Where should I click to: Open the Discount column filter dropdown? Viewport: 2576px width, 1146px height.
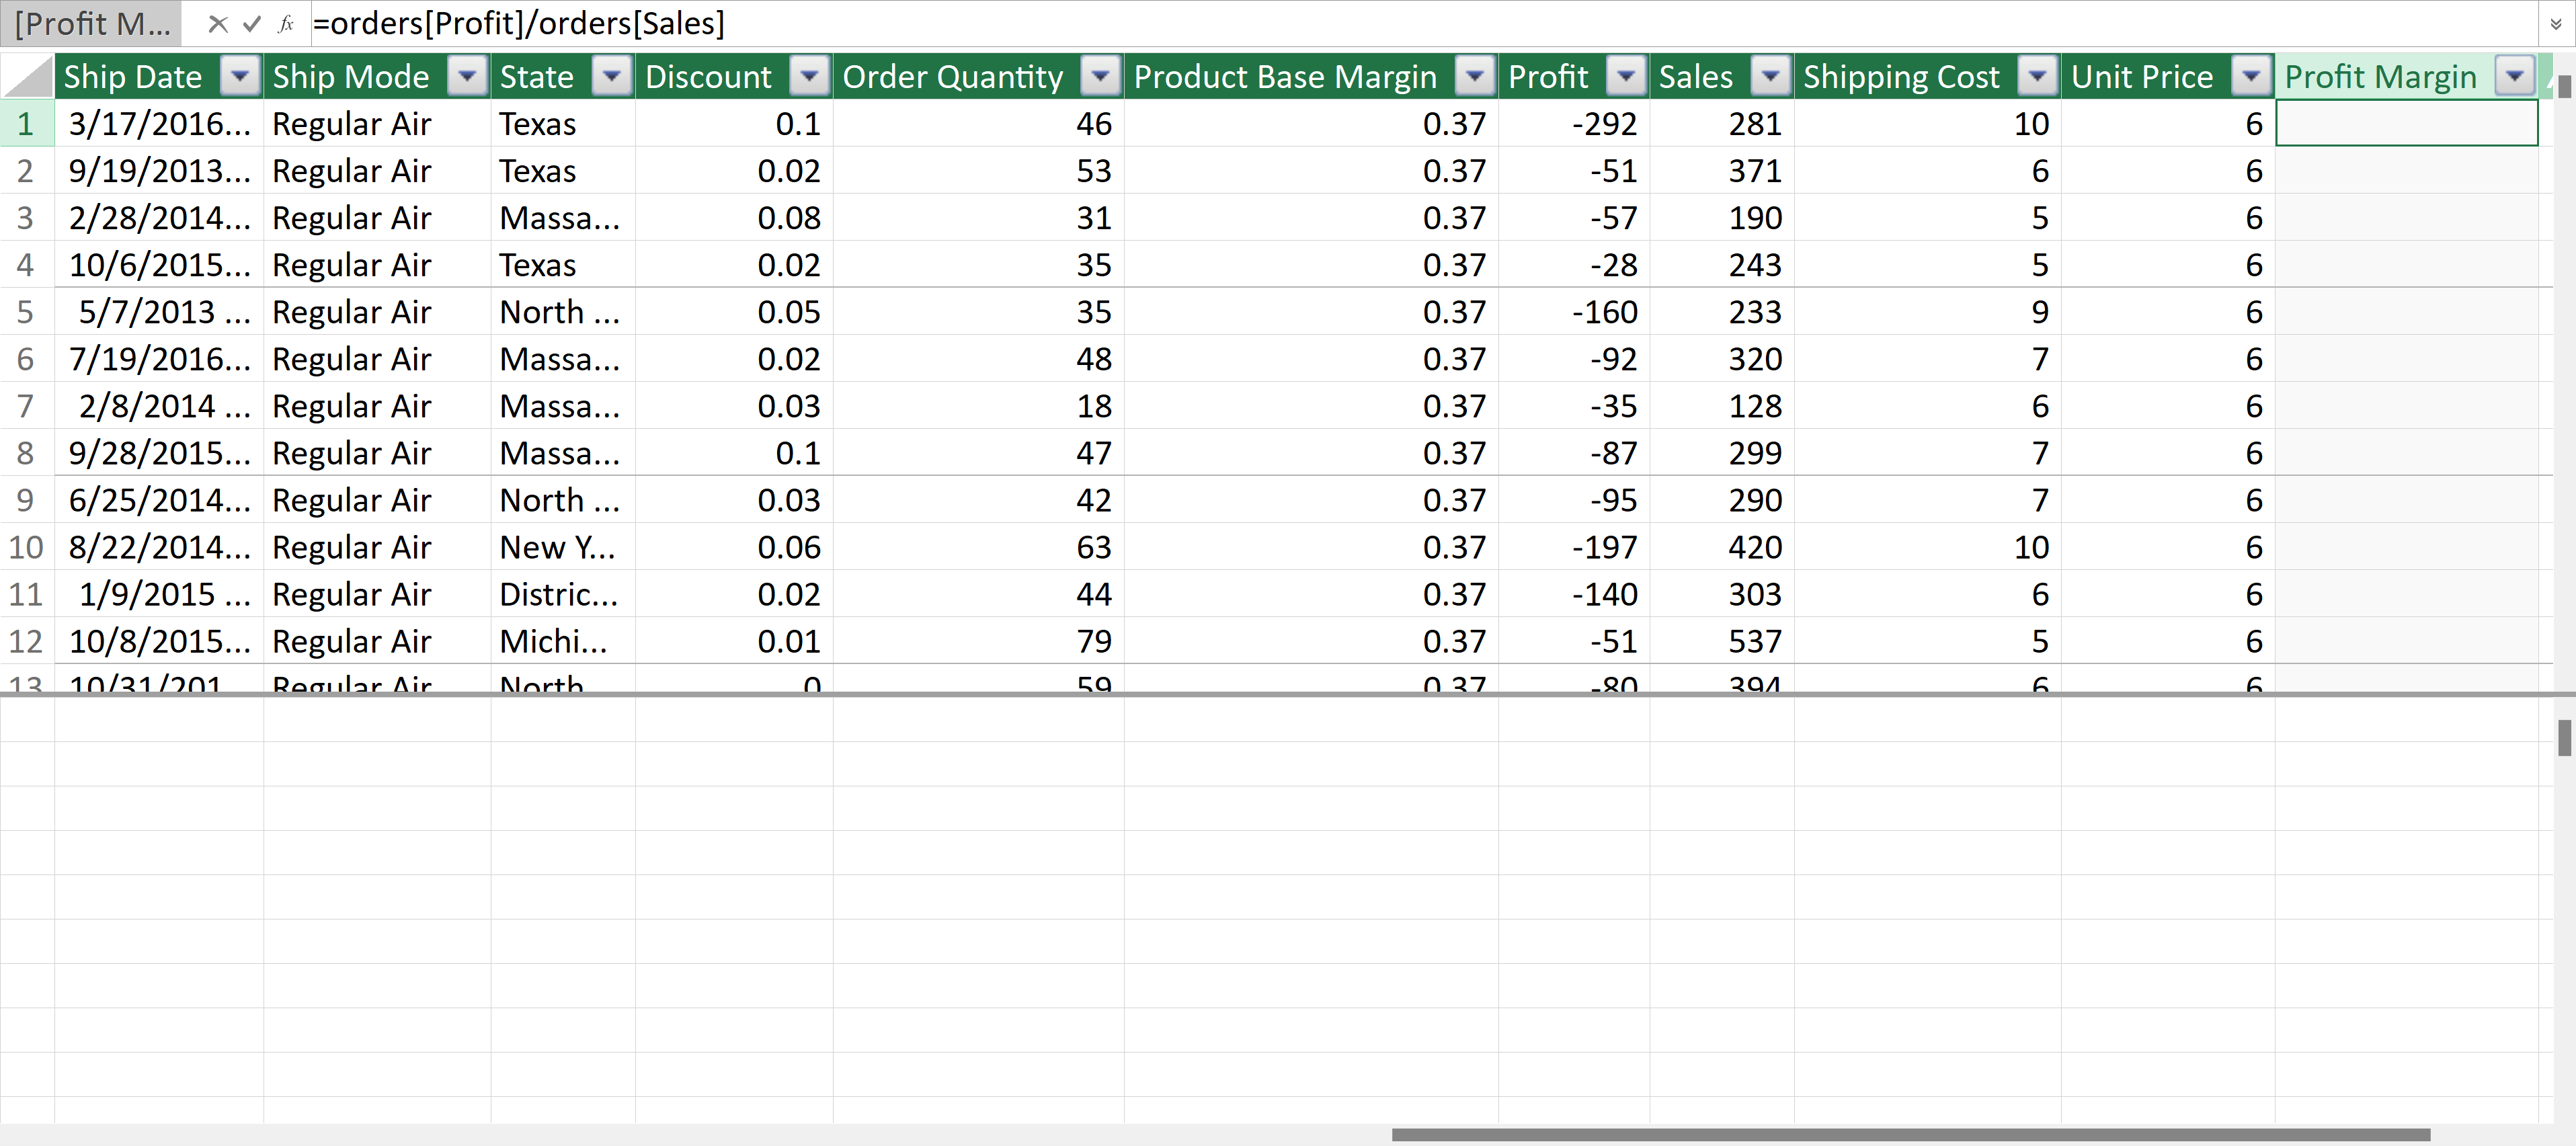pyautogui.click(x=809, y=76)
